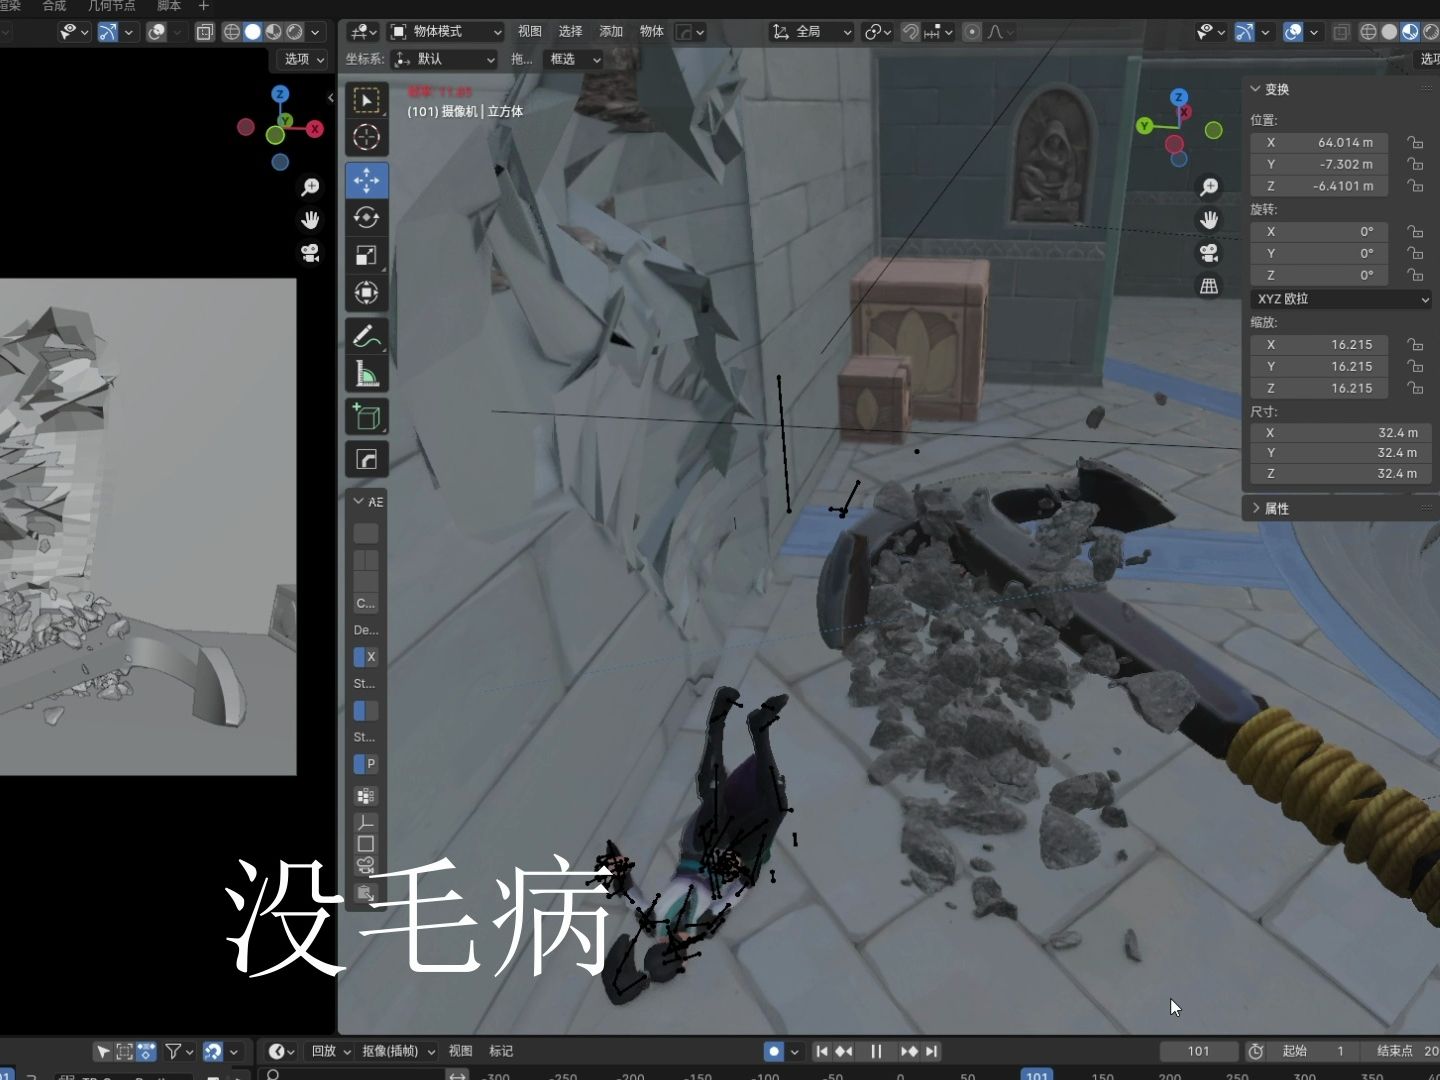Viewport: 1440px width, 1080px height.
Task: Jump to the previous keyframe
Action: [845, 1051]
